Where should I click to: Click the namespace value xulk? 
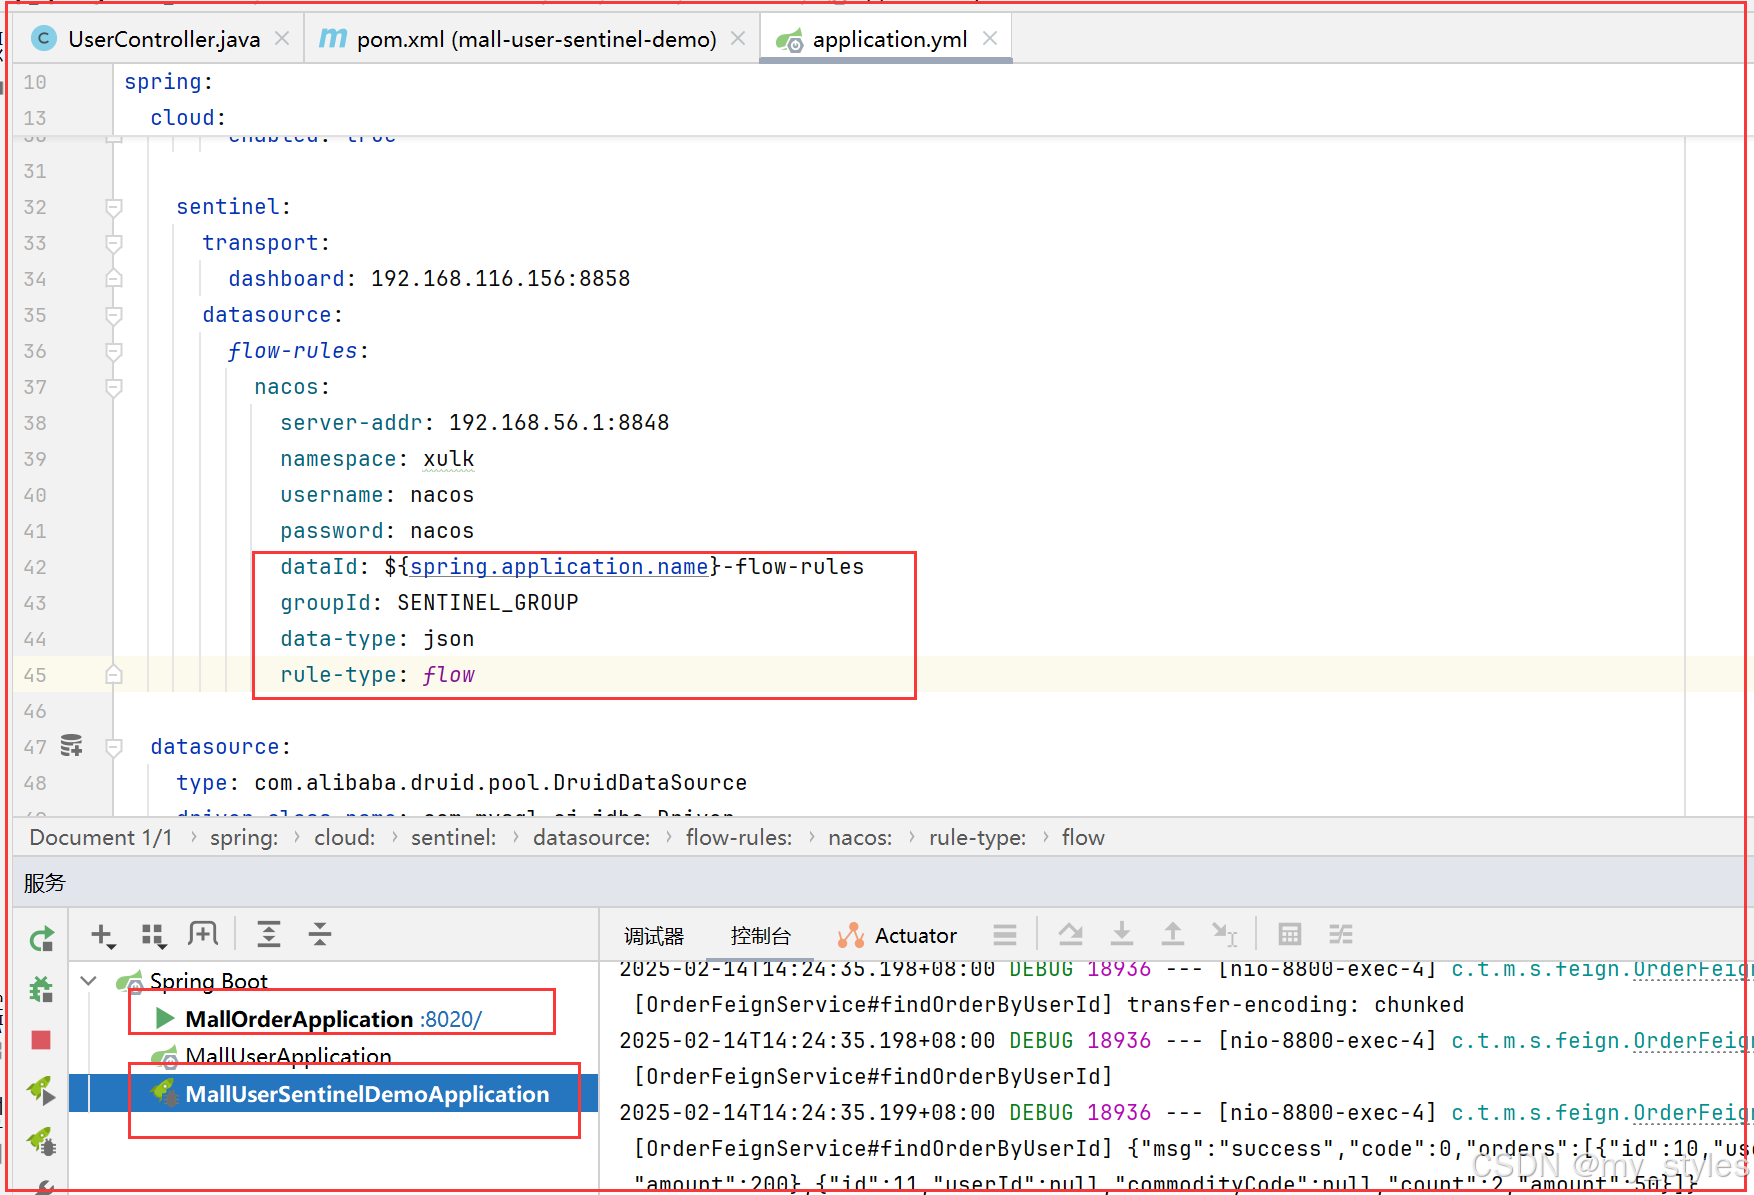pos(448,459)
